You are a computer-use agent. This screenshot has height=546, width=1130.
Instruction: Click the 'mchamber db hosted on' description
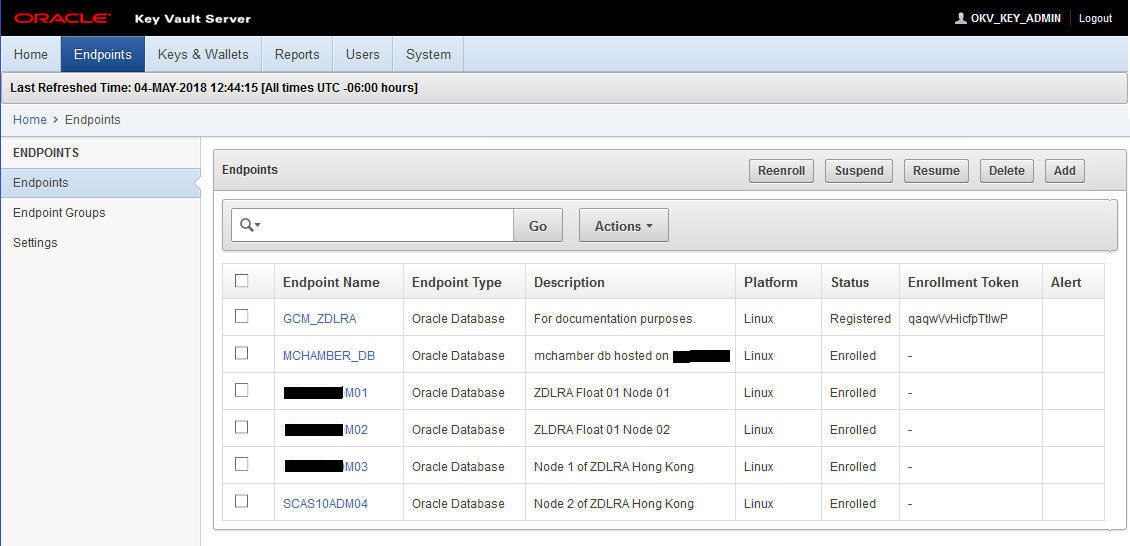click(x=602, y=356)
